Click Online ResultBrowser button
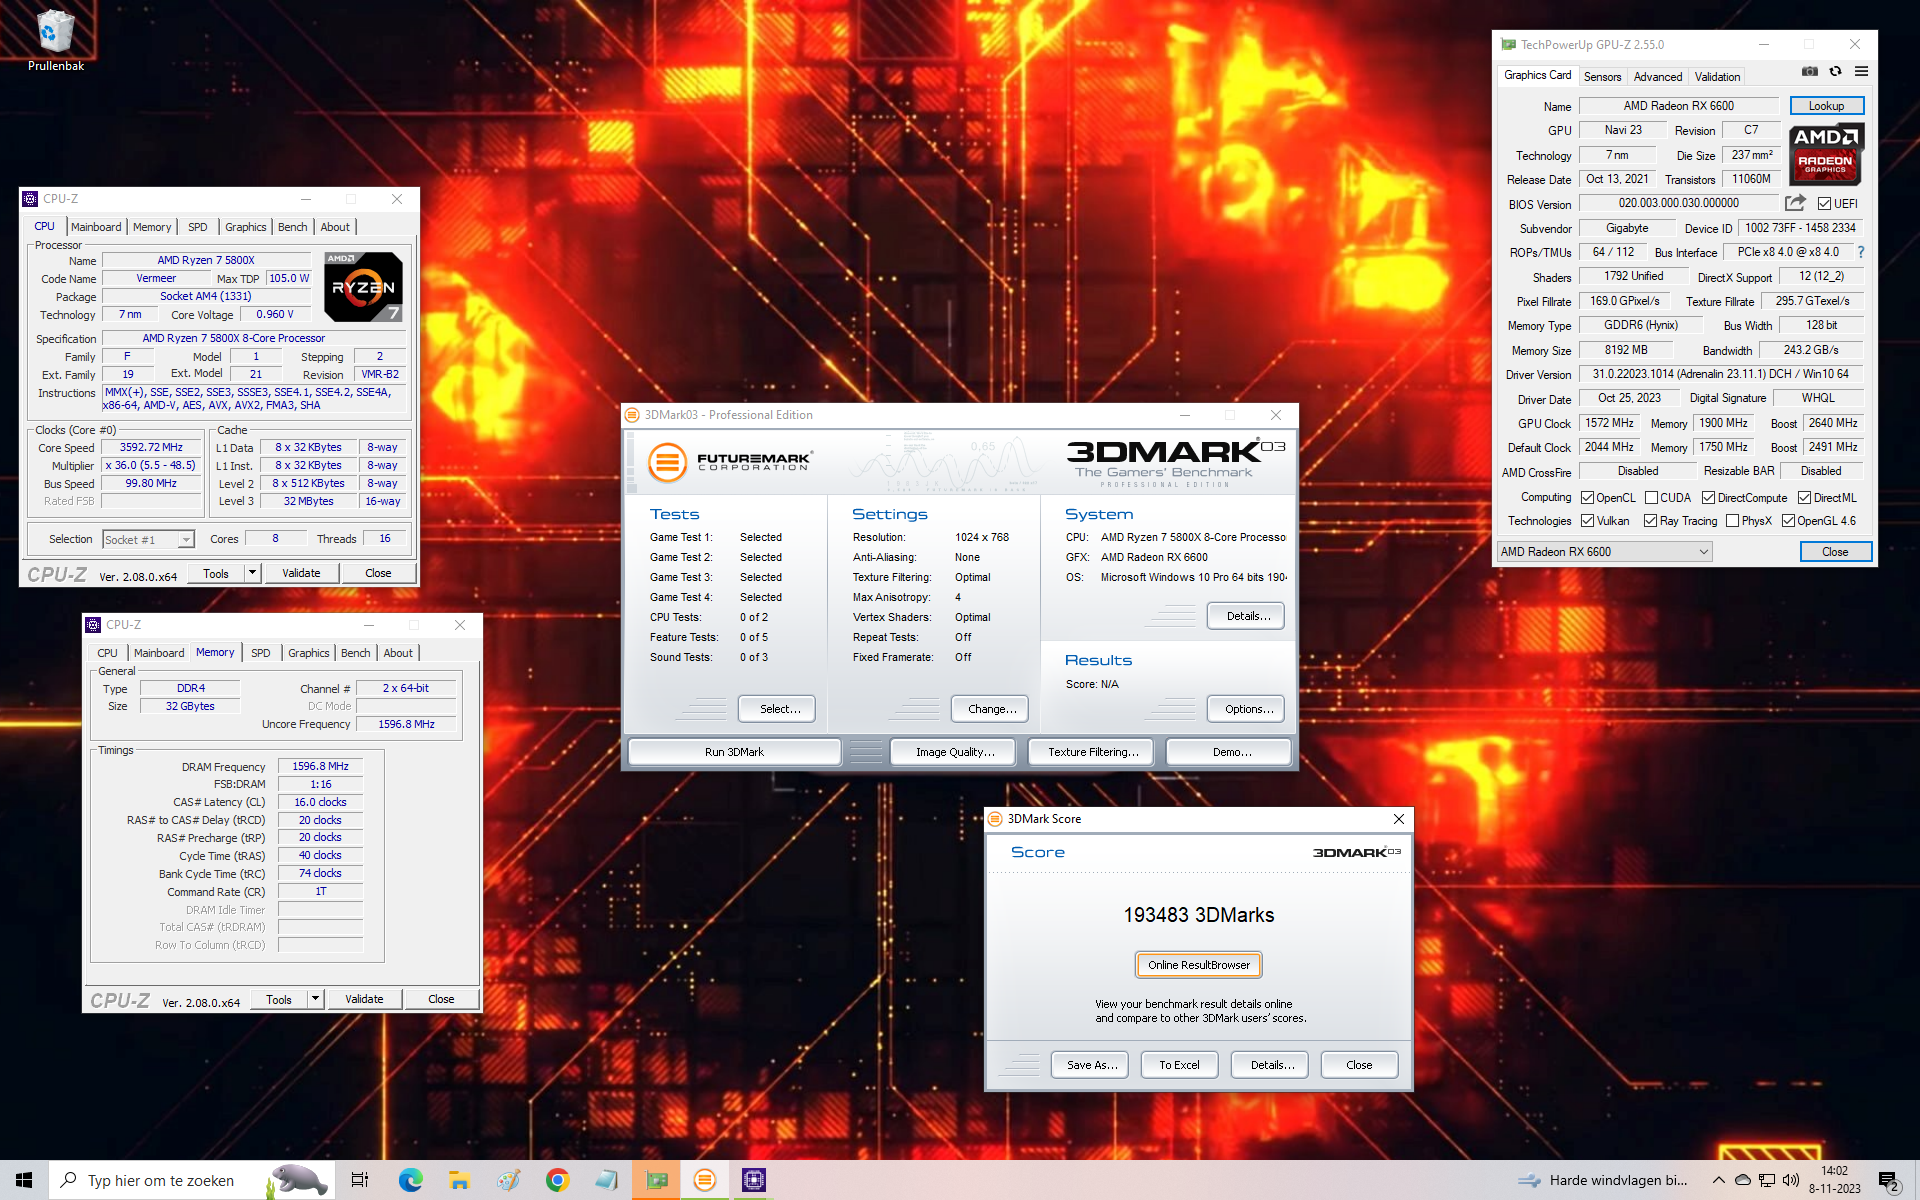This screenshot has width=1920, height=1200. (1198, 965)
